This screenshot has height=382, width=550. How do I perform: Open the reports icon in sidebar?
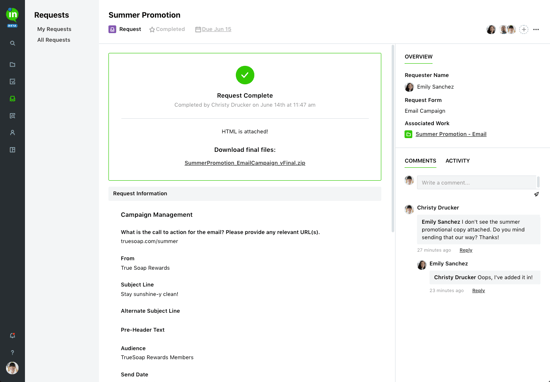point(12,116)
